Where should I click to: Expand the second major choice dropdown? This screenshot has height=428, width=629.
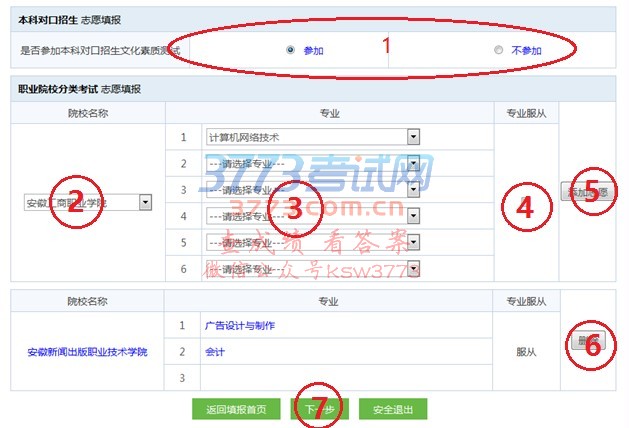(x=313, y=163)
